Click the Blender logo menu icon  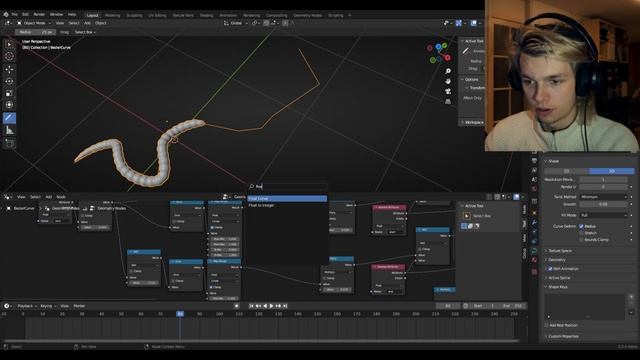click(6, 15)
